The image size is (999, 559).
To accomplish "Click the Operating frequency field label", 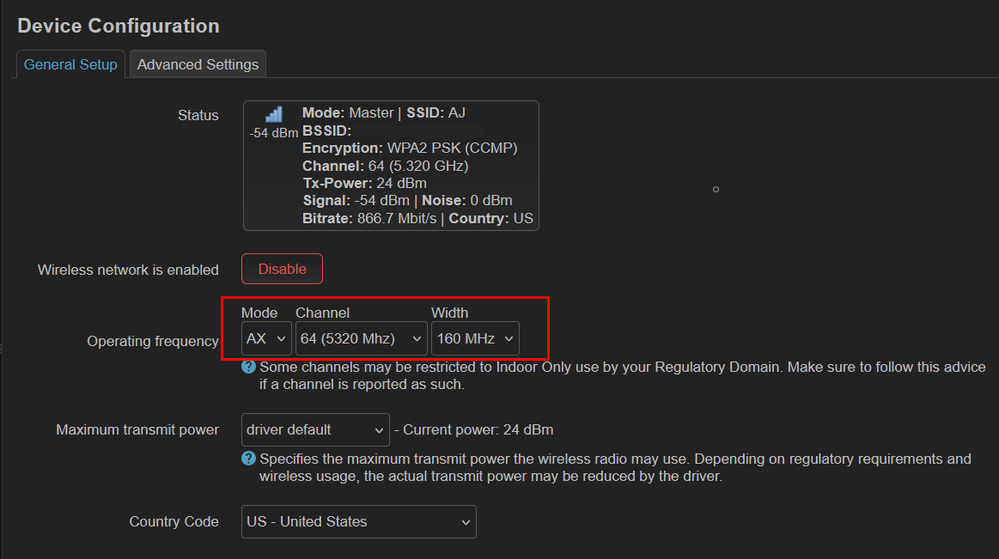I will [153, 341].
